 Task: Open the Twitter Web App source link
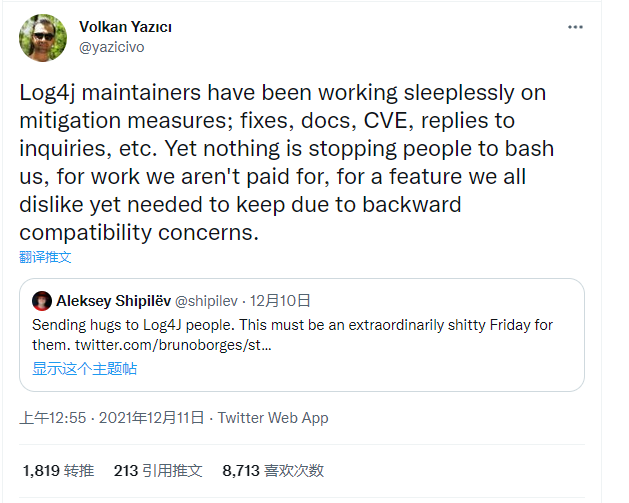273,418
